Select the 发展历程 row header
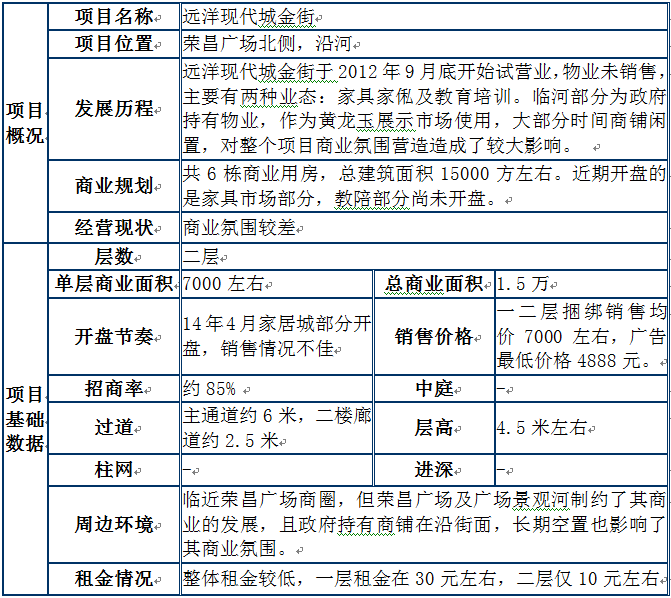671x598 pixels. [x=114, y=108]
